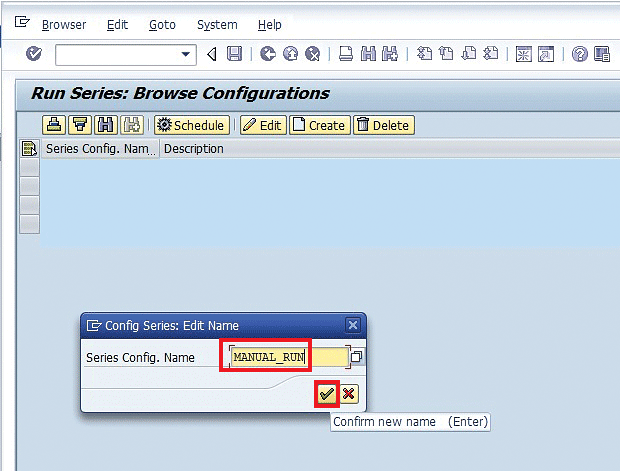
Task: Open the command field dropdown arrow
Action: point(186,54)
